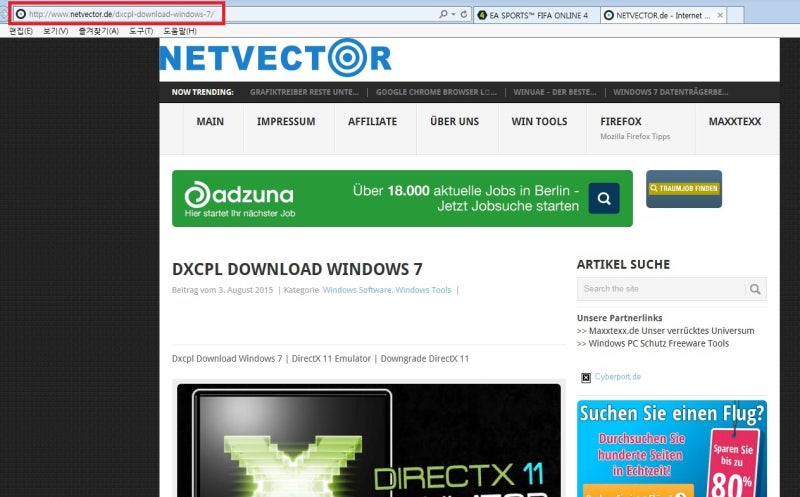Click the TRAUMJOB FINDEN button
The height and width of the screenshot is (497, 800).
[x=684, y=189]
